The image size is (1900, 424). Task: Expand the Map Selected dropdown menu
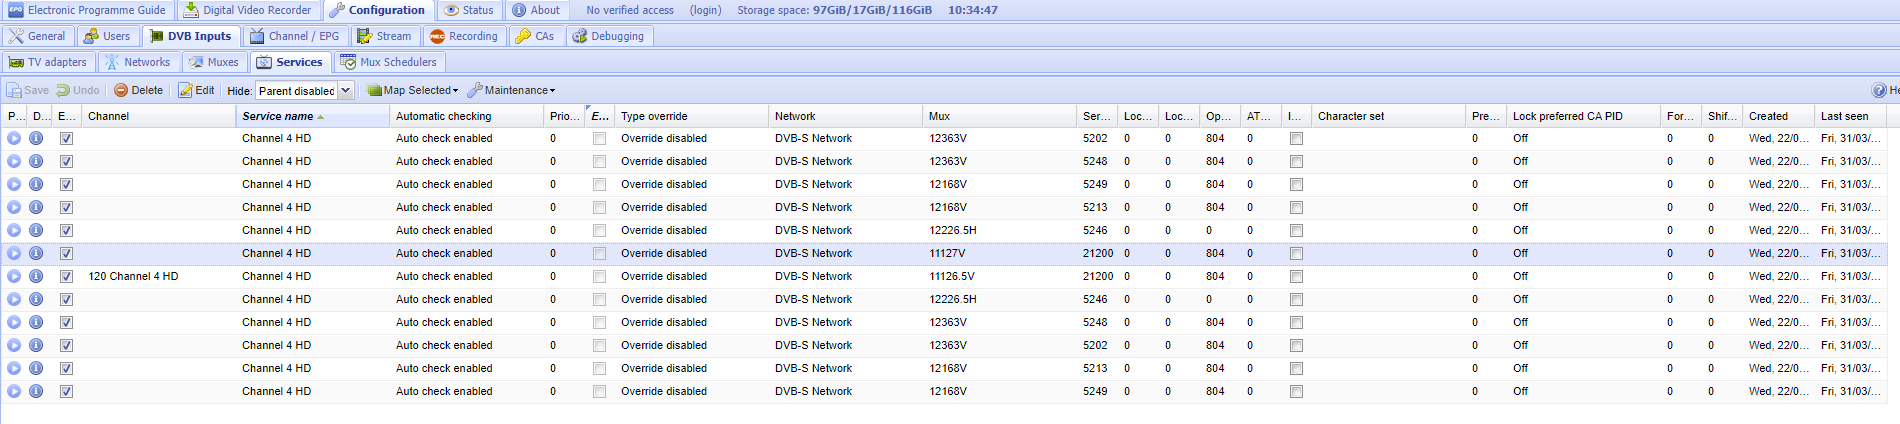412,90
